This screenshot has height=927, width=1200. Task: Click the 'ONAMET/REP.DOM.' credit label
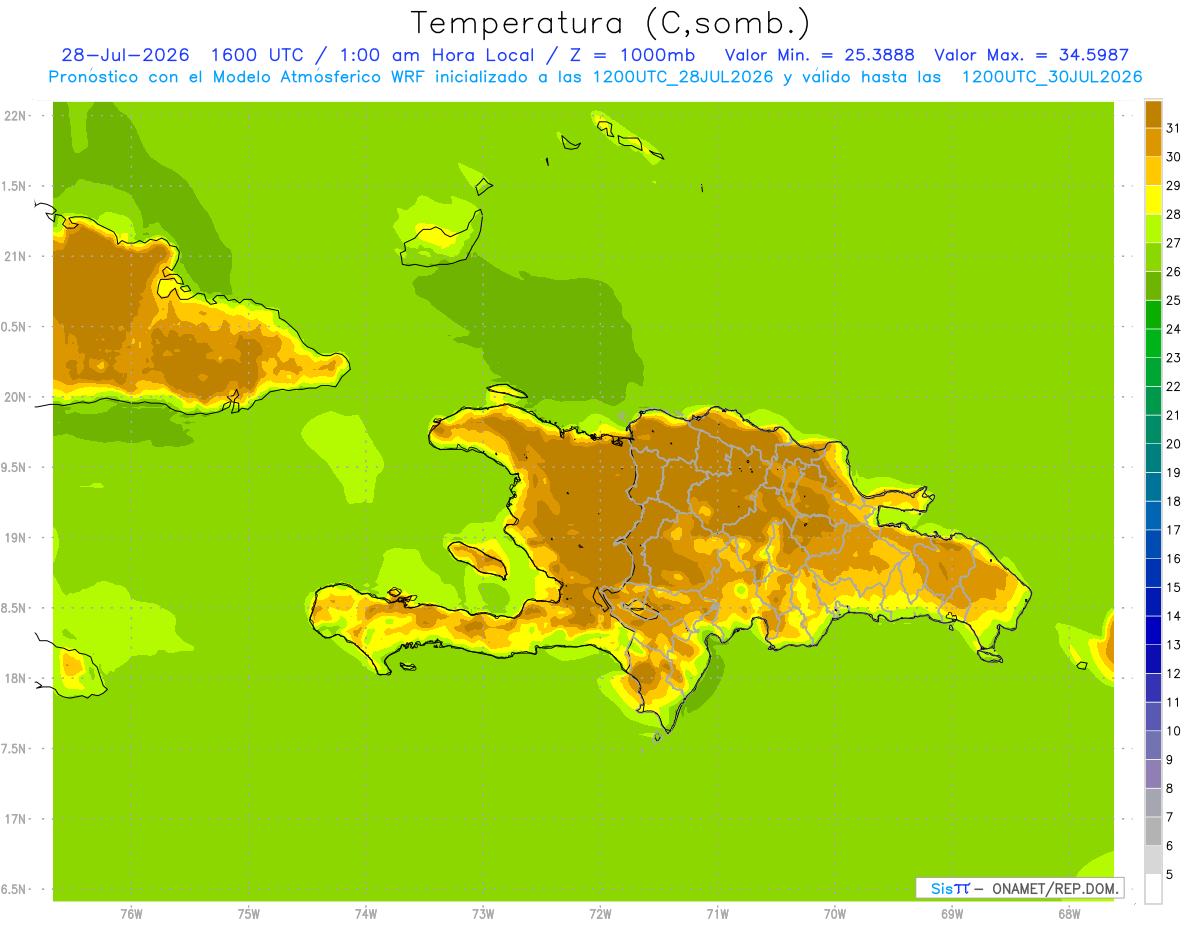pyautogui.click(x=1057, y=888)
